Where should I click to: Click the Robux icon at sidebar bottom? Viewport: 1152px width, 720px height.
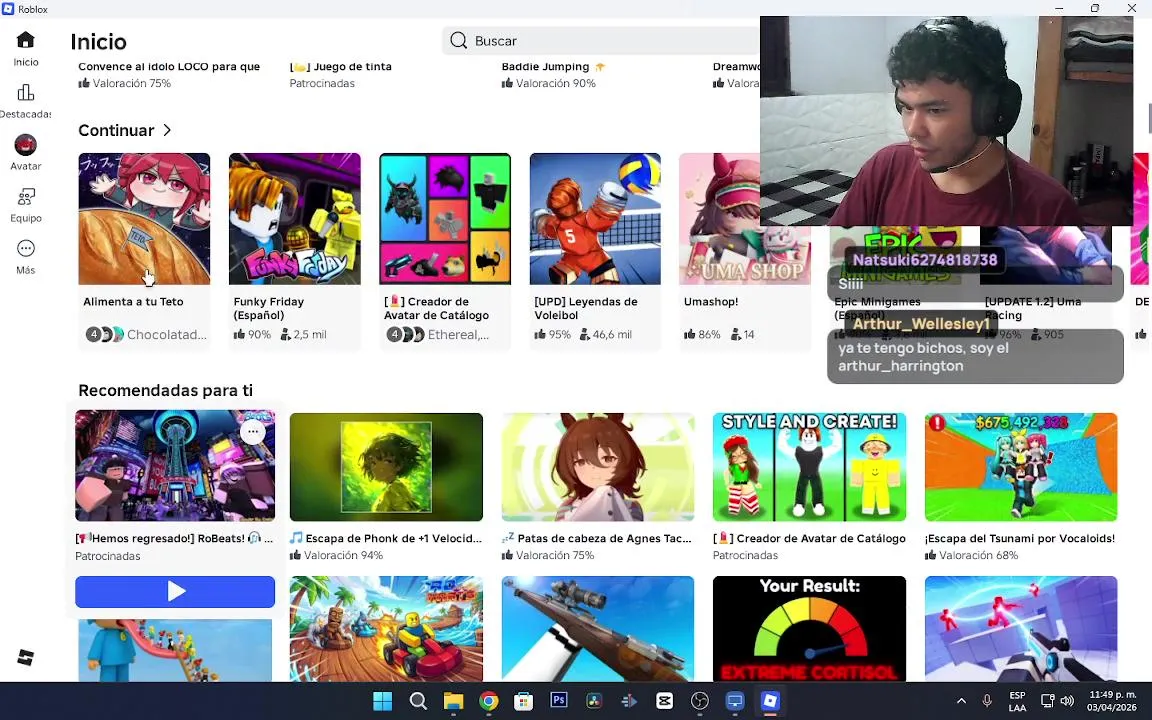point(26,658)
